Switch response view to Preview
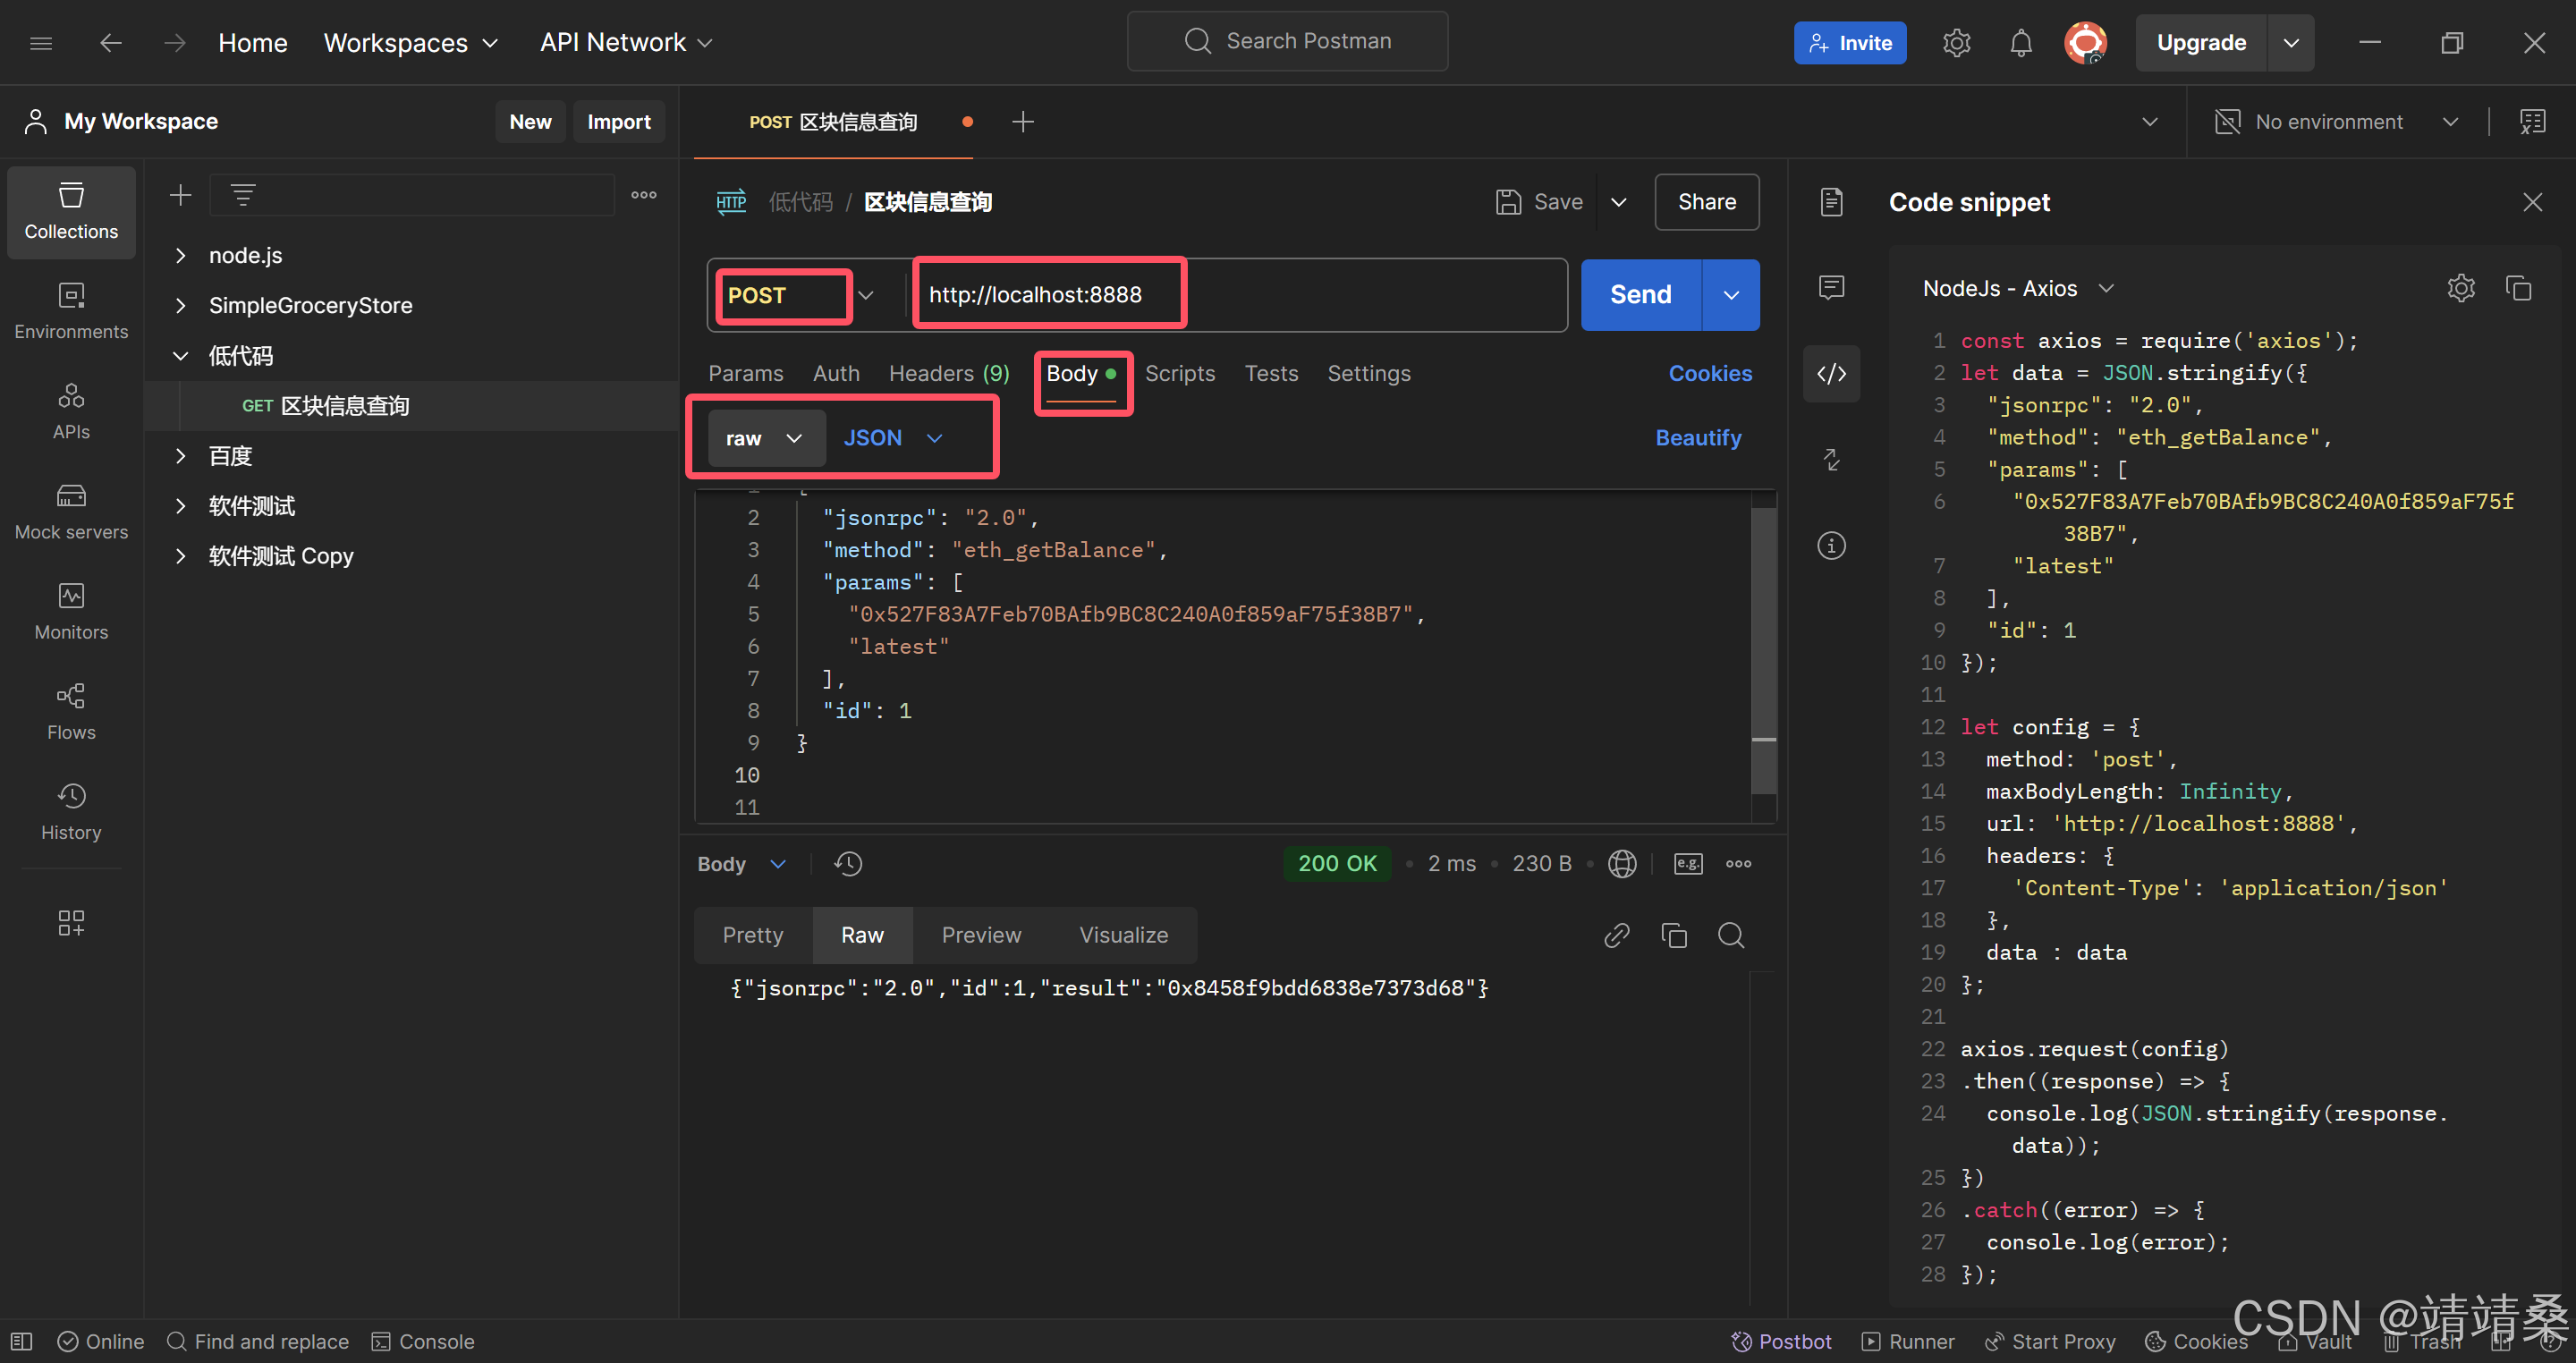 (980, 935)
